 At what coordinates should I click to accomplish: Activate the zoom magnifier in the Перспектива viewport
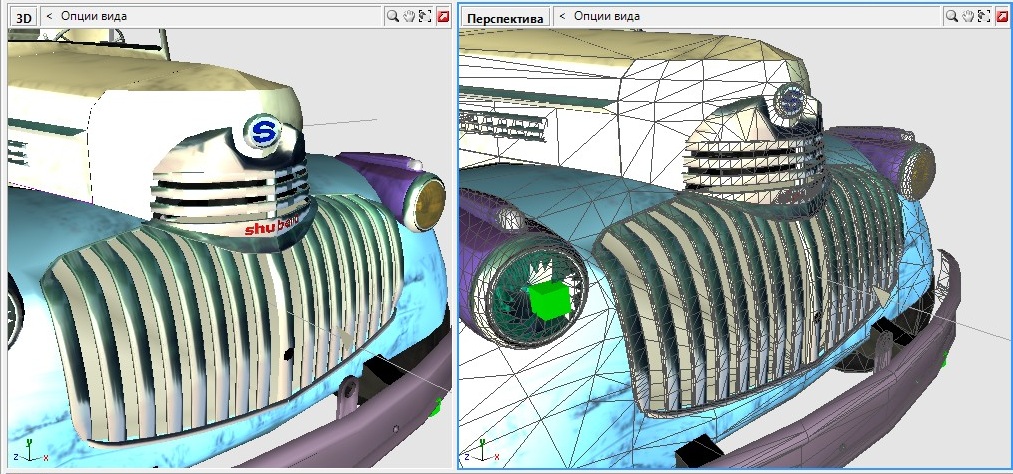[951, 16]
